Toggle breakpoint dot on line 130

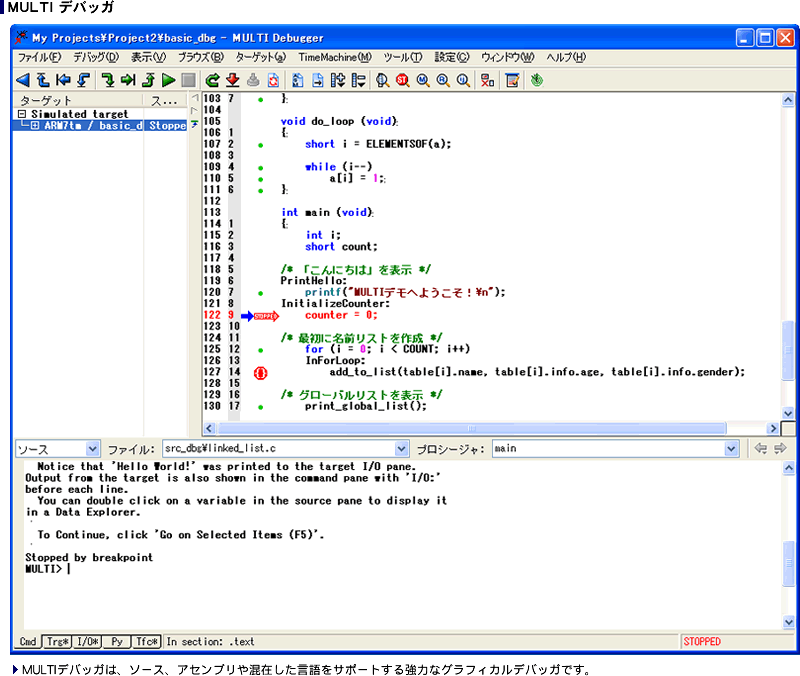261,407
